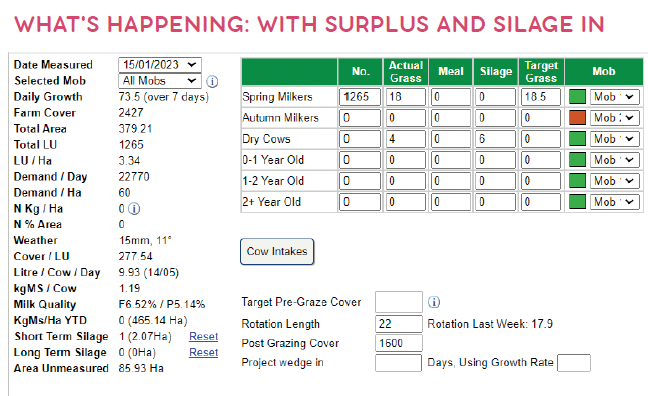
Task: Open the Date Measured dropdown
Action: point(160,65)
